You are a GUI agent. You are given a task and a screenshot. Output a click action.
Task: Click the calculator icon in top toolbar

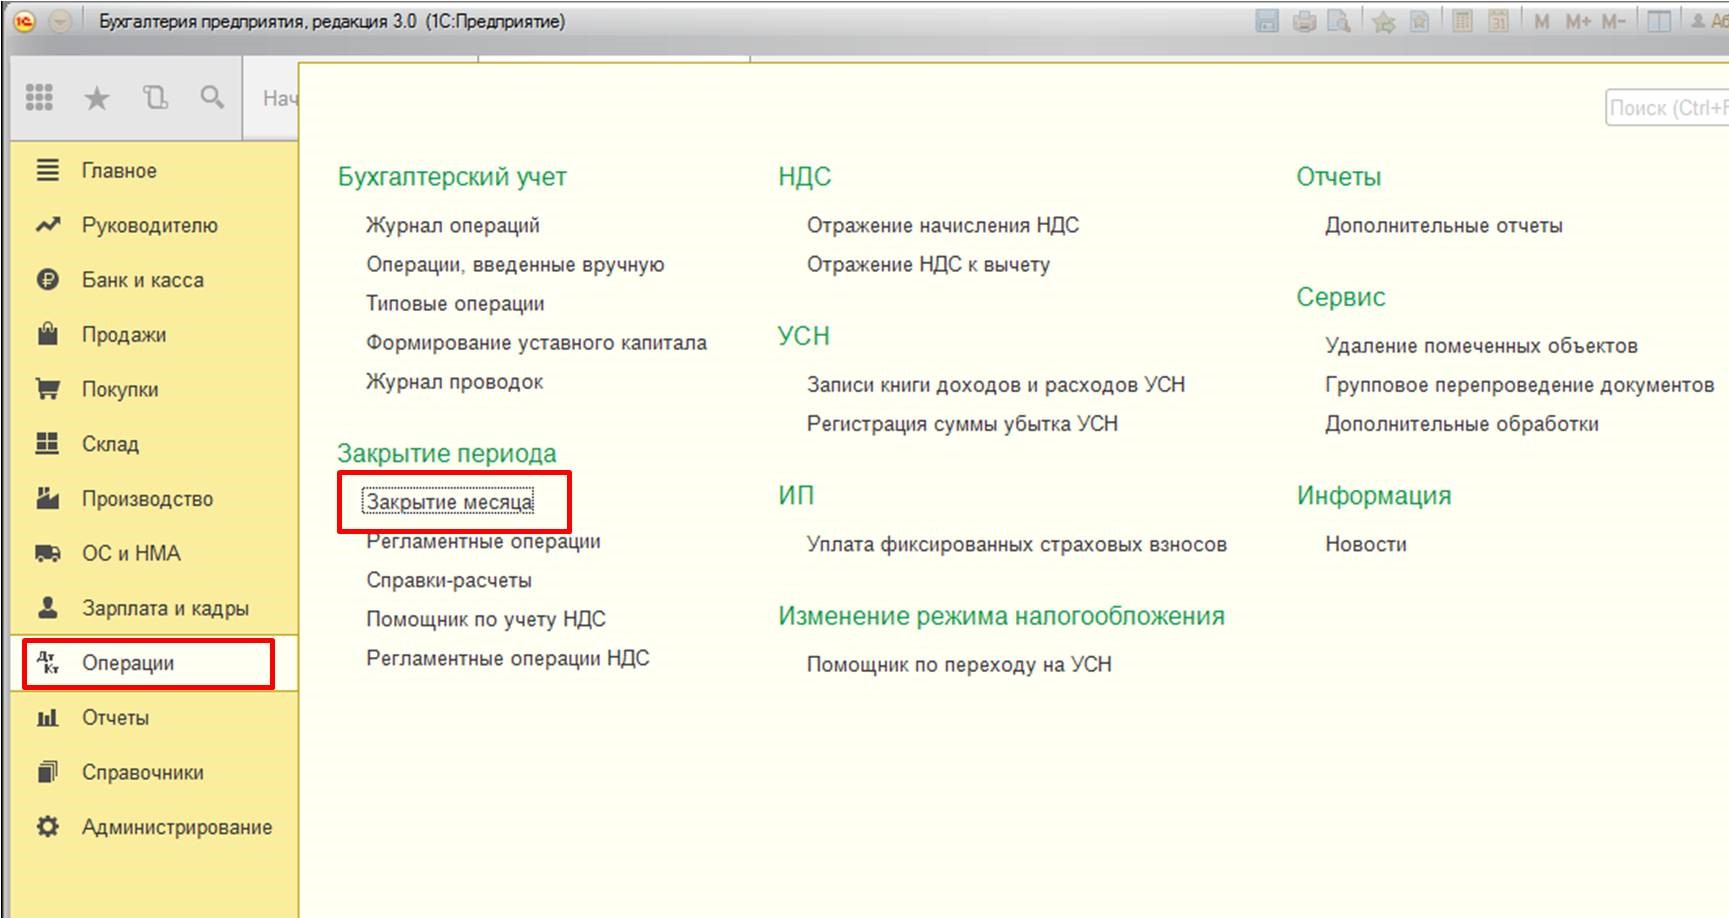(1462, 21)
